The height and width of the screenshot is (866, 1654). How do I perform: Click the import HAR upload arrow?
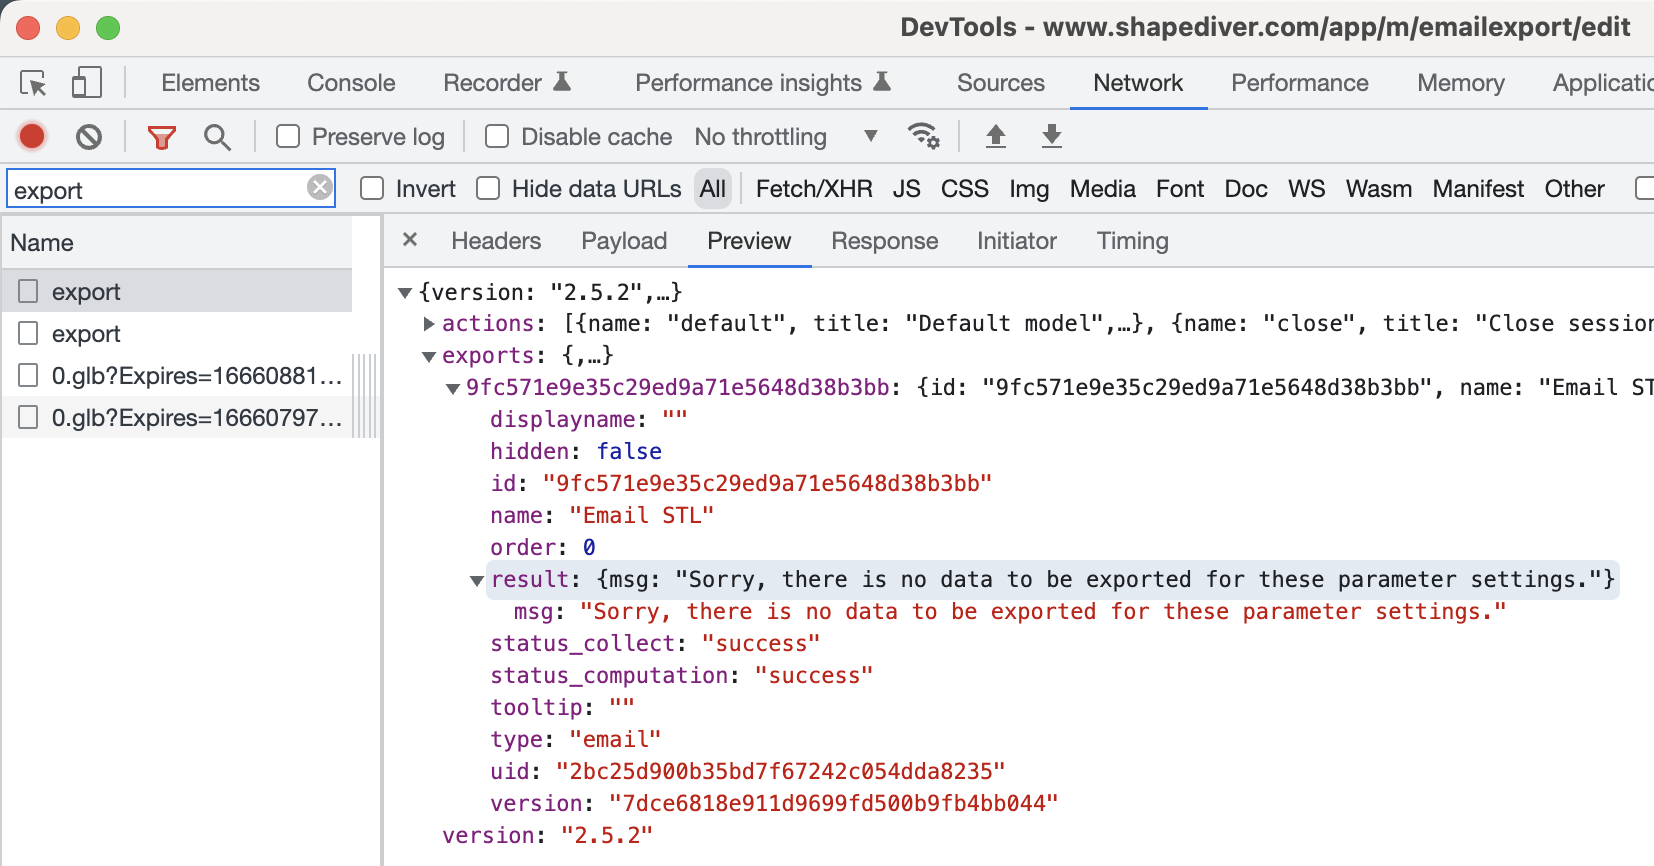pos(995,136)
